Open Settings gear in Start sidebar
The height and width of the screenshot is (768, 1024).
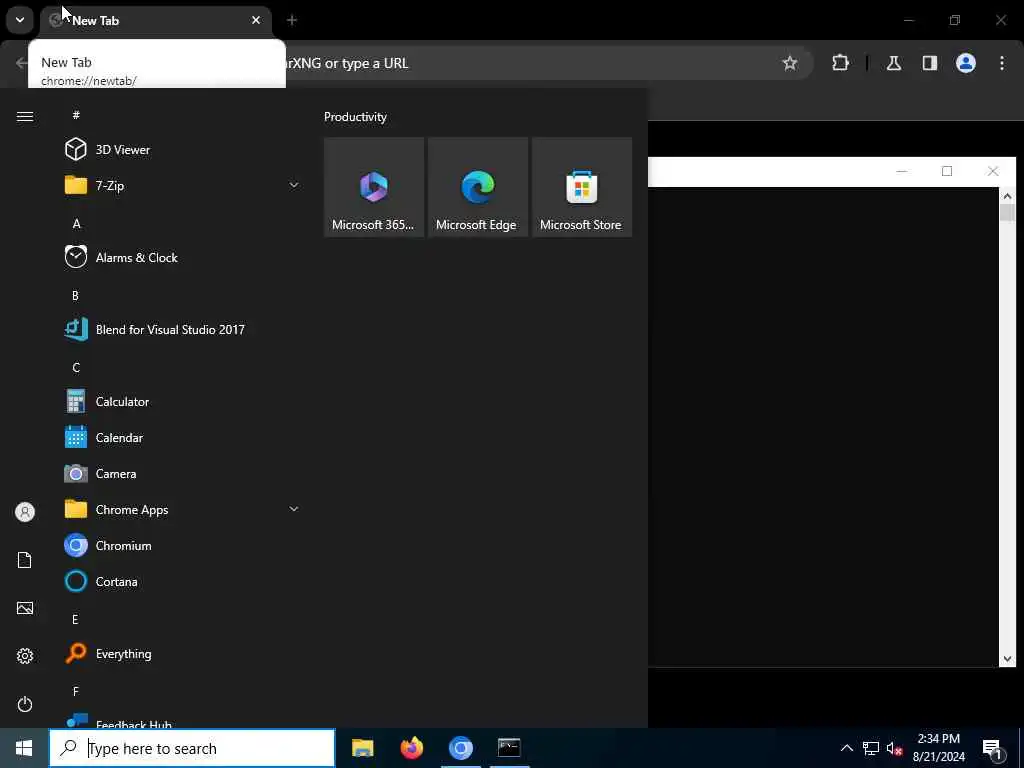25,656
